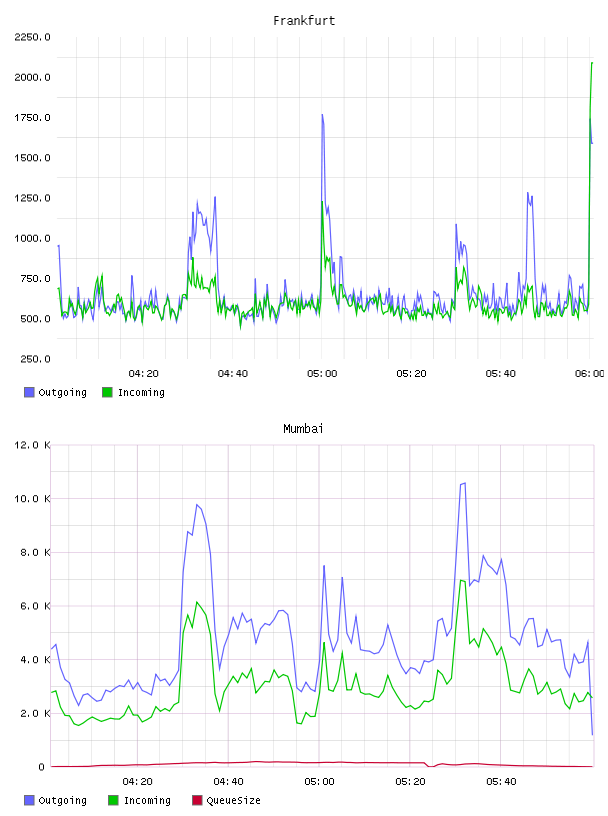The width and height of the screenshot is (608, 816).
Task: Click the 6.0 K y-axis label in Mumbai chart
Action: 35,606
